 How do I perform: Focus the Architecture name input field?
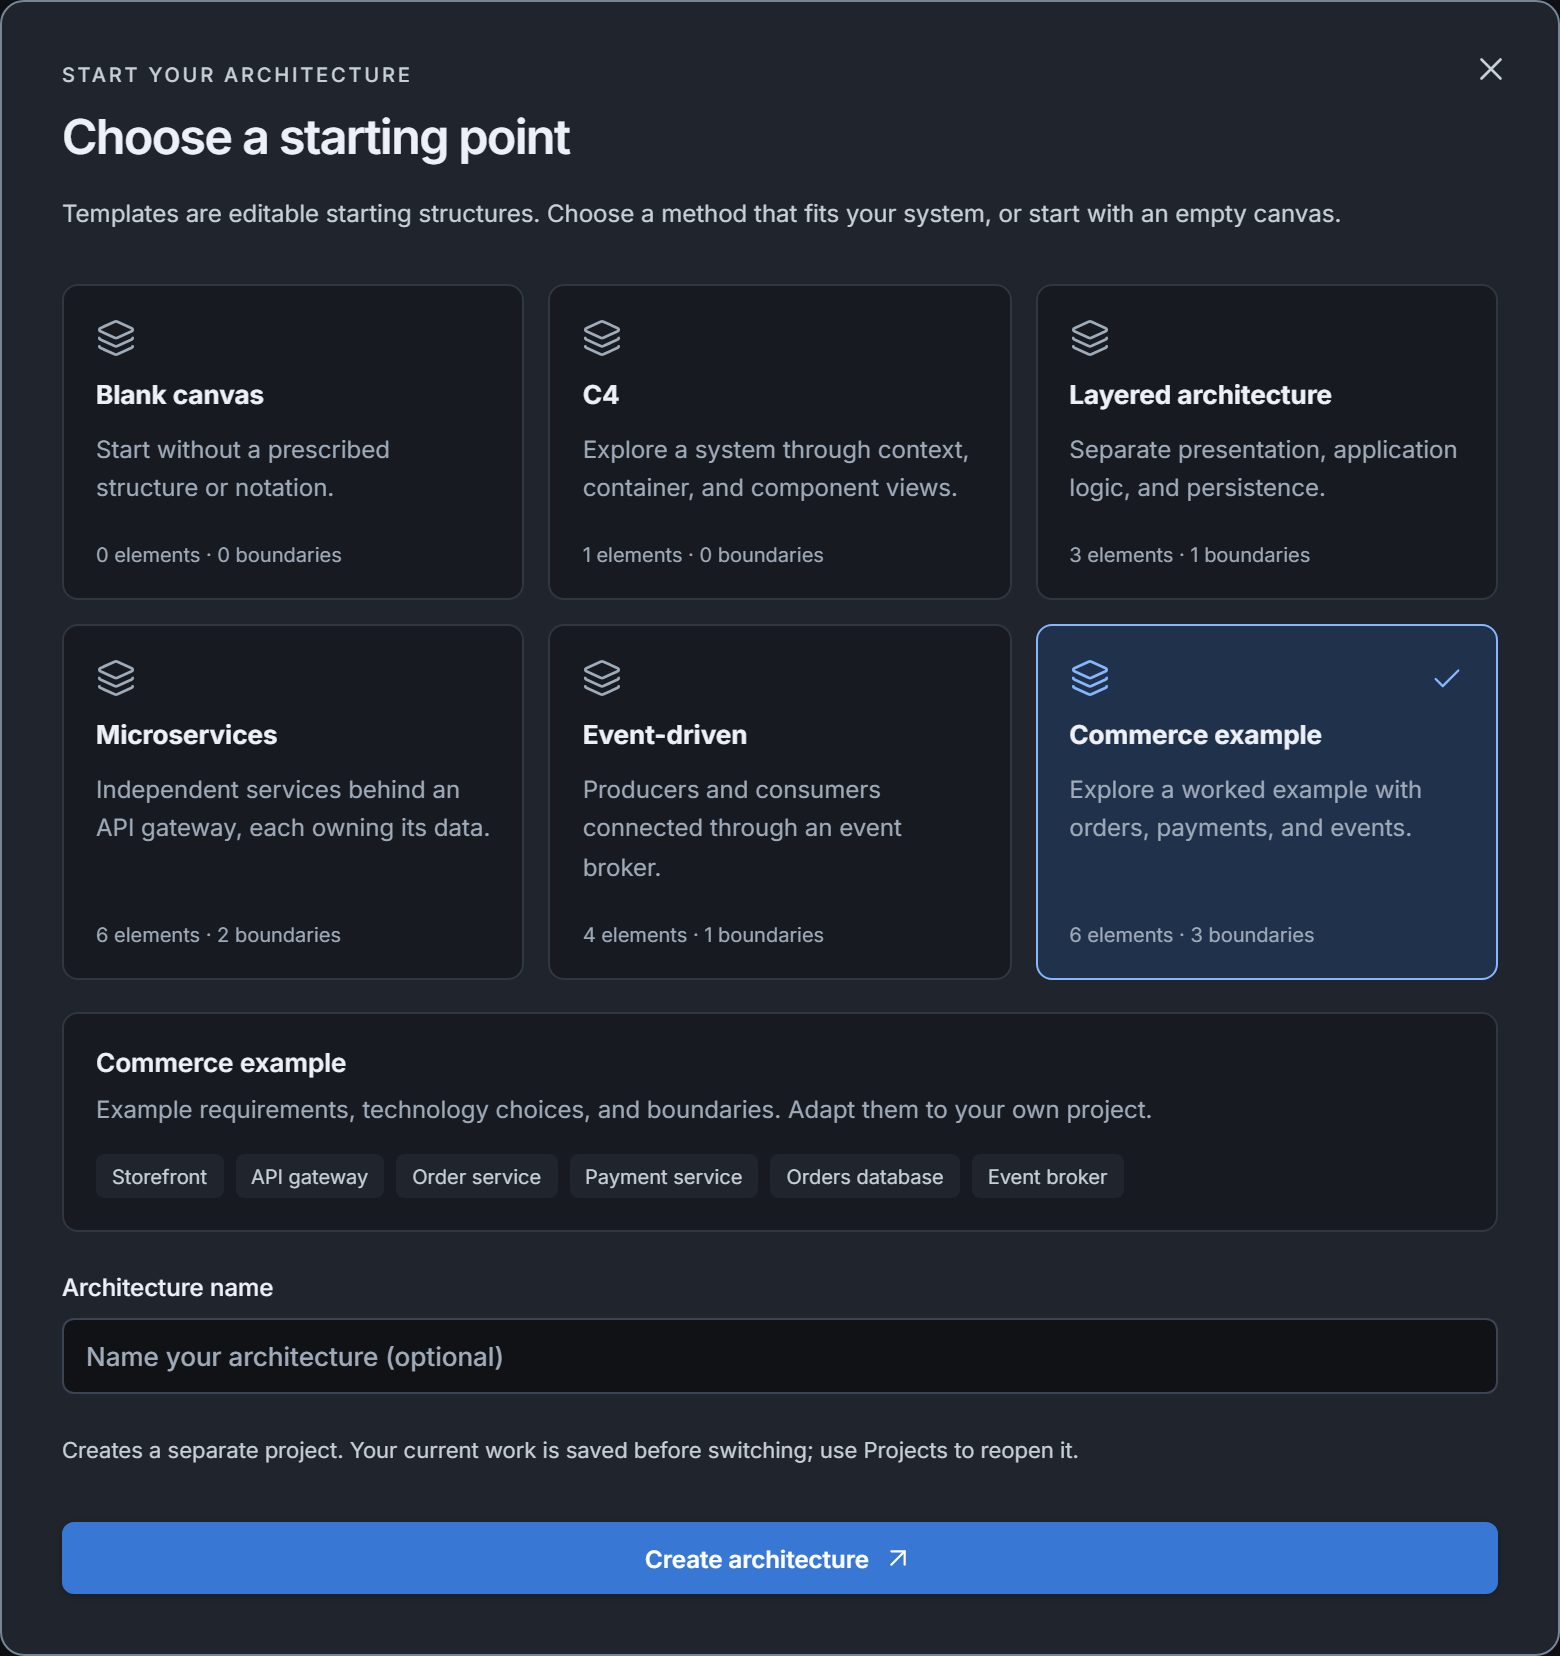(x=780, y=1356)
